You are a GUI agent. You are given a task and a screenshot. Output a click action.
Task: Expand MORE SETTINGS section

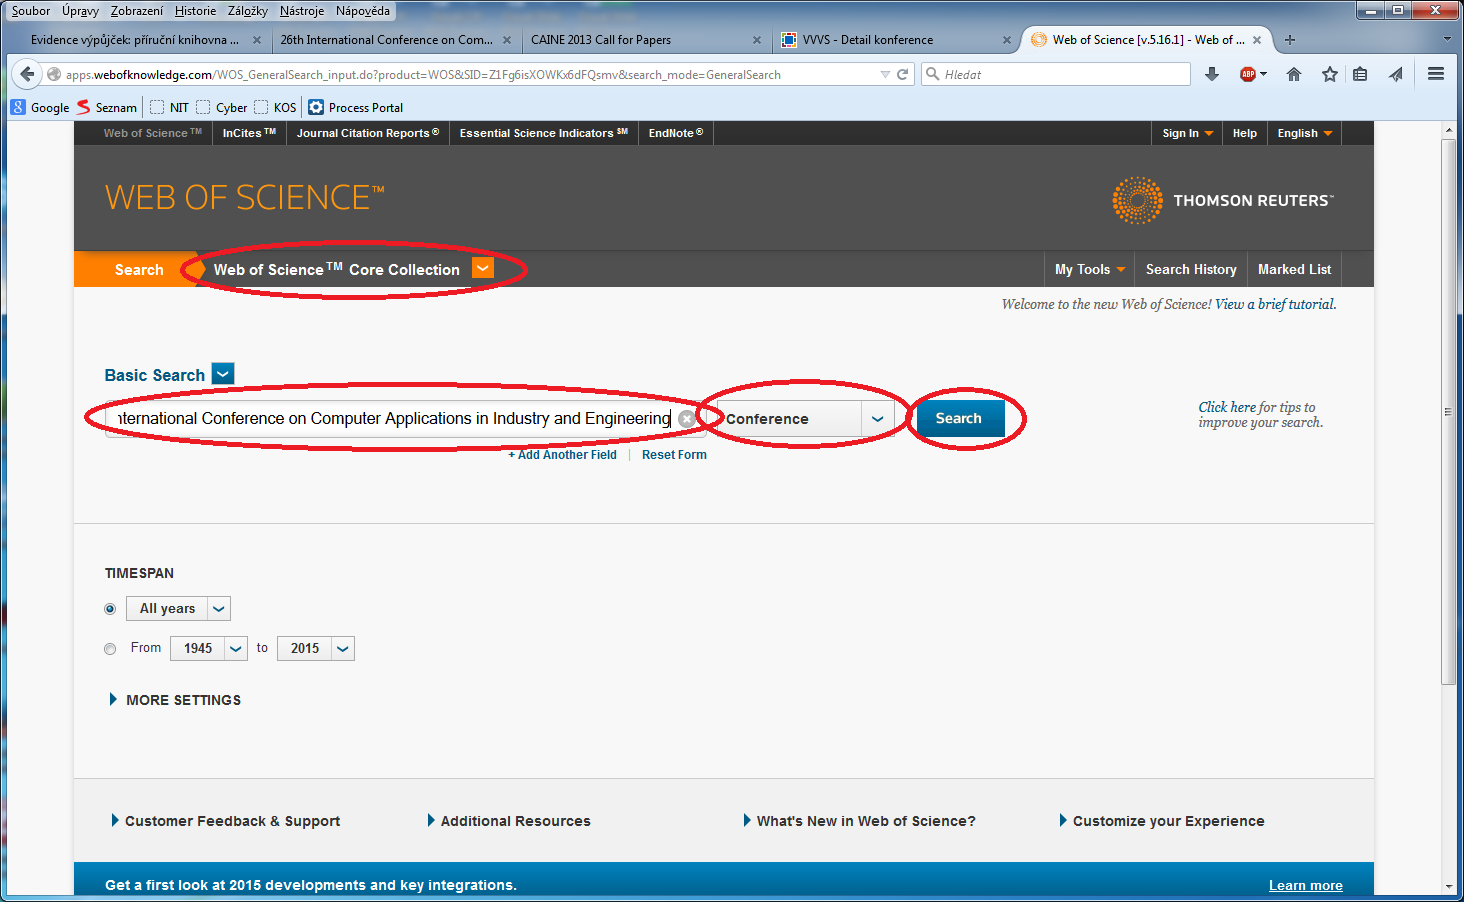[175, 700]
